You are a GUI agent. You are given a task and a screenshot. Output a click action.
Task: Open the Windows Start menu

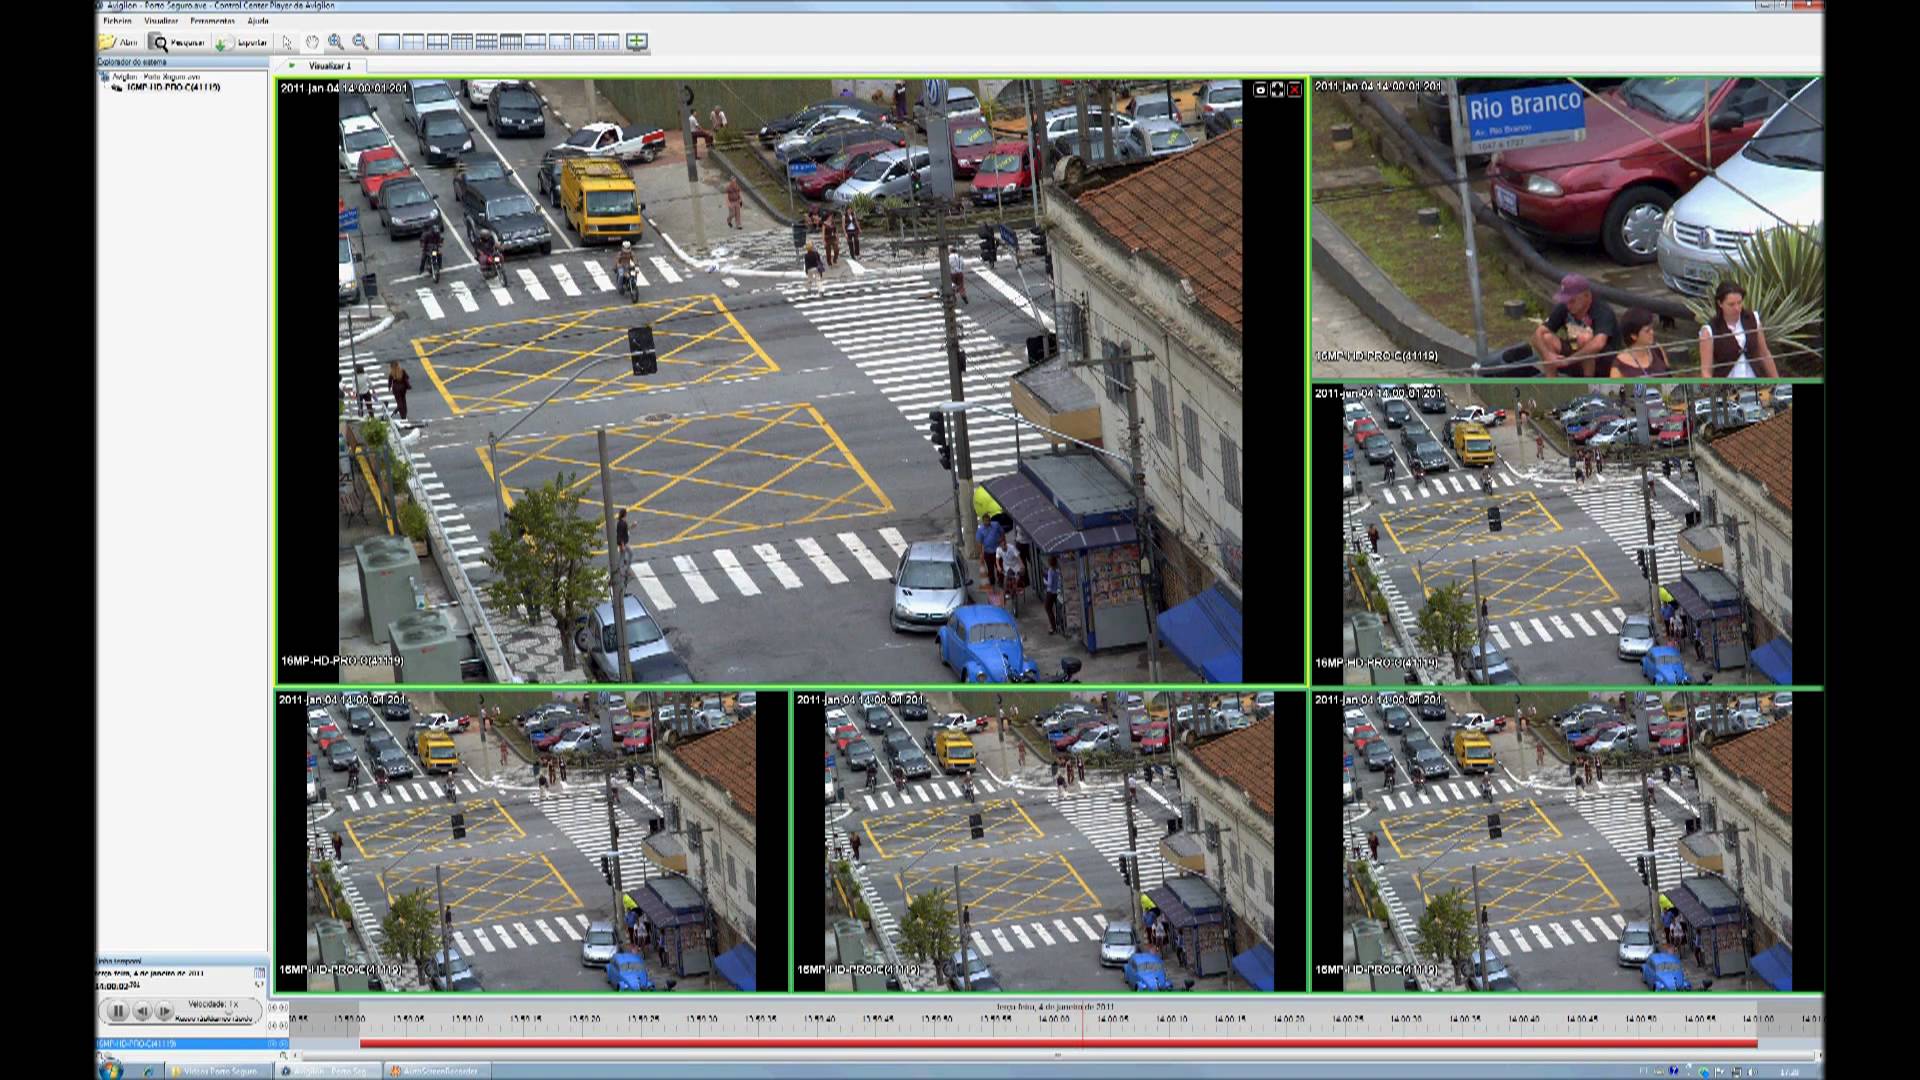pyautogui.click(x=110, y=1071)
